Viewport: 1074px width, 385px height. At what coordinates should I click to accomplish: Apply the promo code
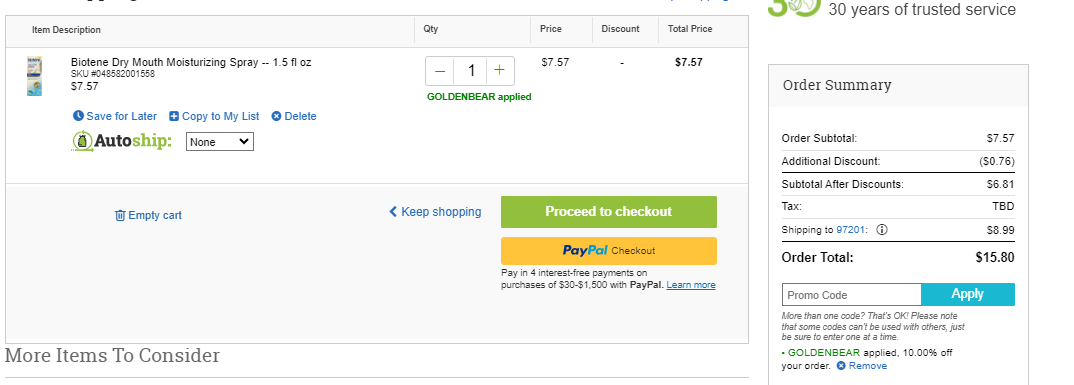[x=968, y=295]
